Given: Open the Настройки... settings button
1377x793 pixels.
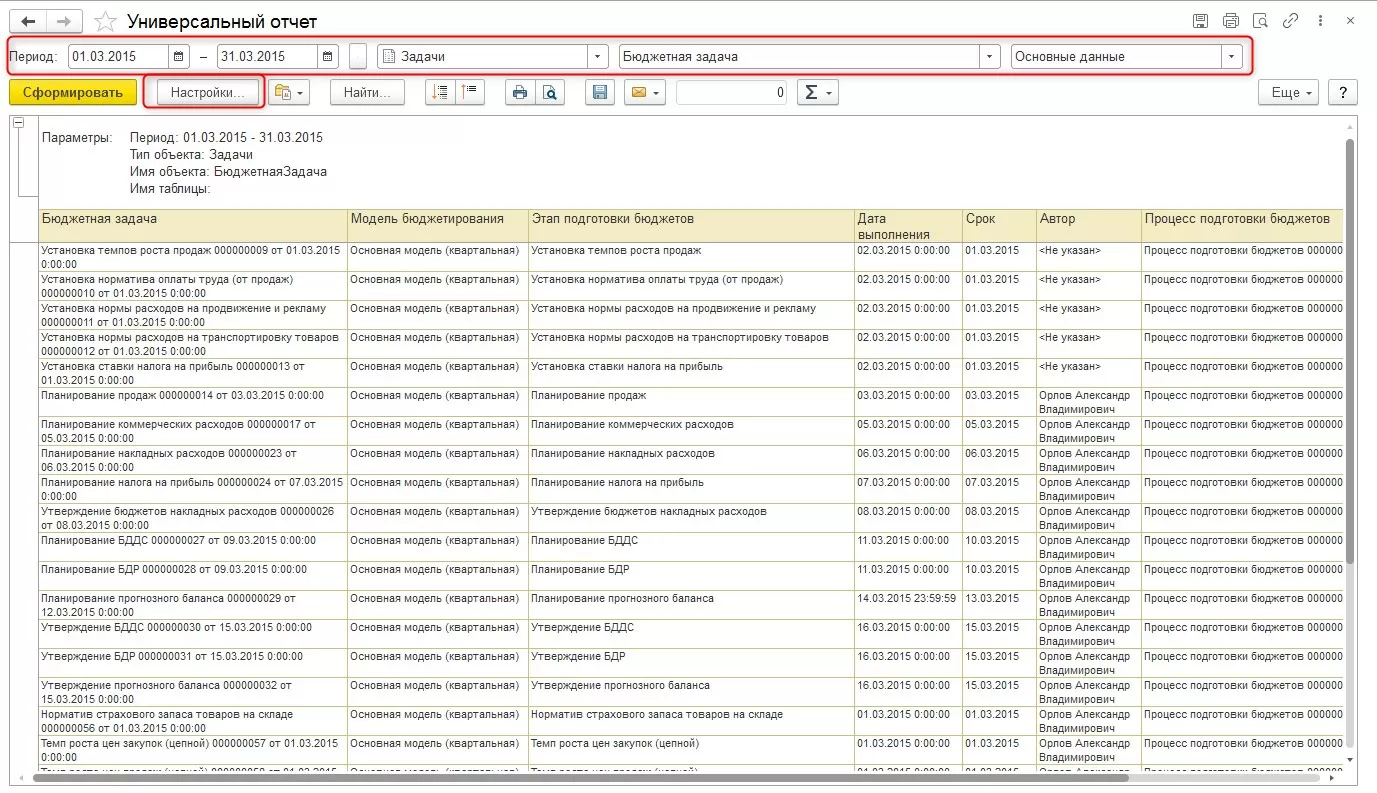Looking at the screenshot, I should 207,93.
